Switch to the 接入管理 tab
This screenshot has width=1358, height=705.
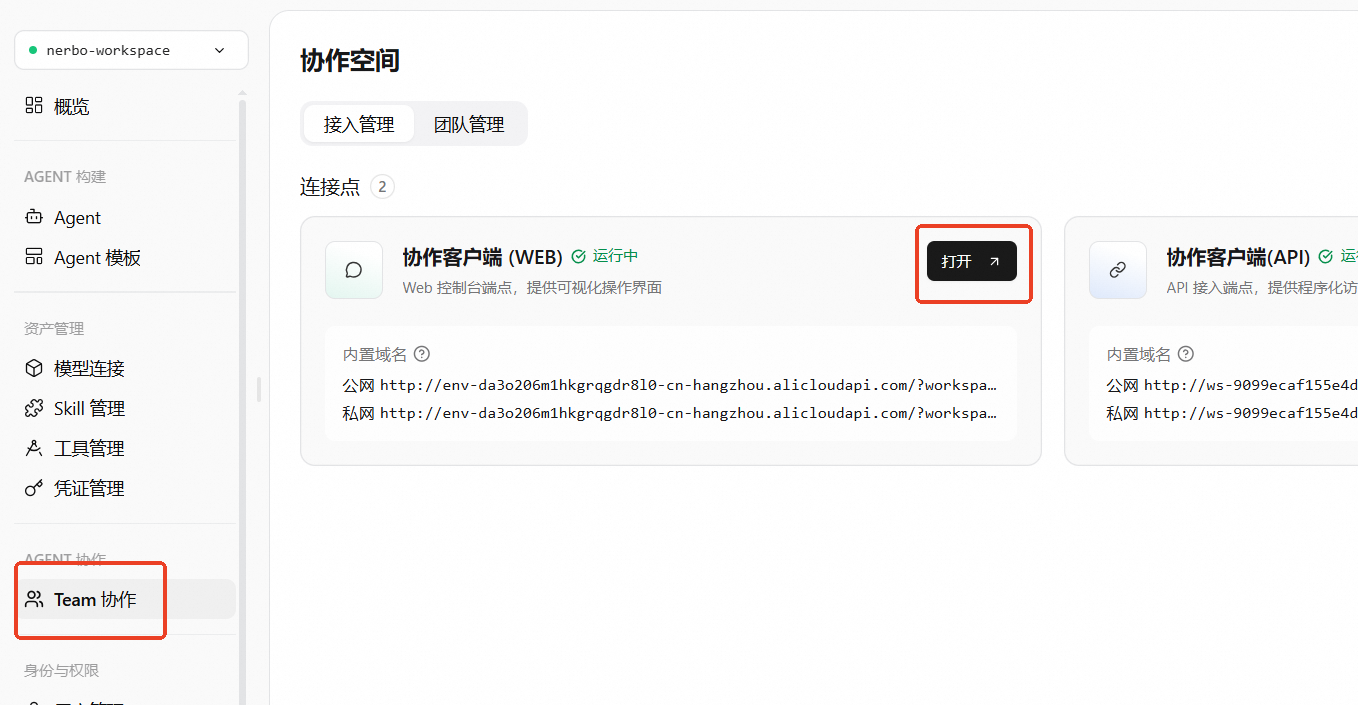point(359,124)
